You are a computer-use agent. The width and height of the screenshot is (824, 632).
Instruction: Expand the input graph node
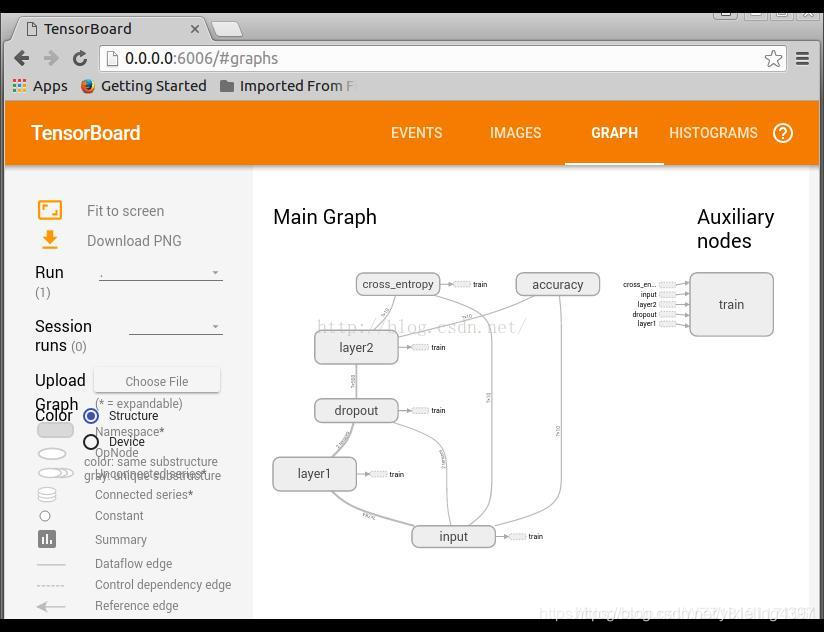pos(454,536)
